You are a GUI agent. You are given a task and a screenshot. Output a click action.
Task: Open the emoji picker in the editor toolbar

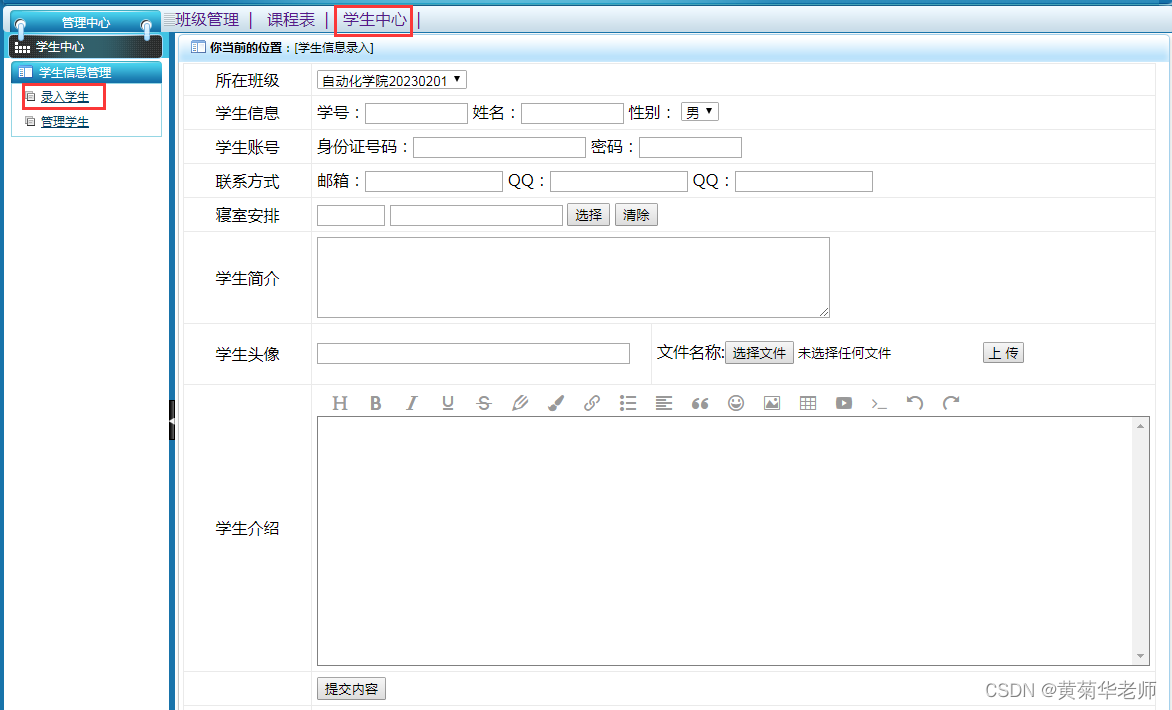[x=736, y=403]
